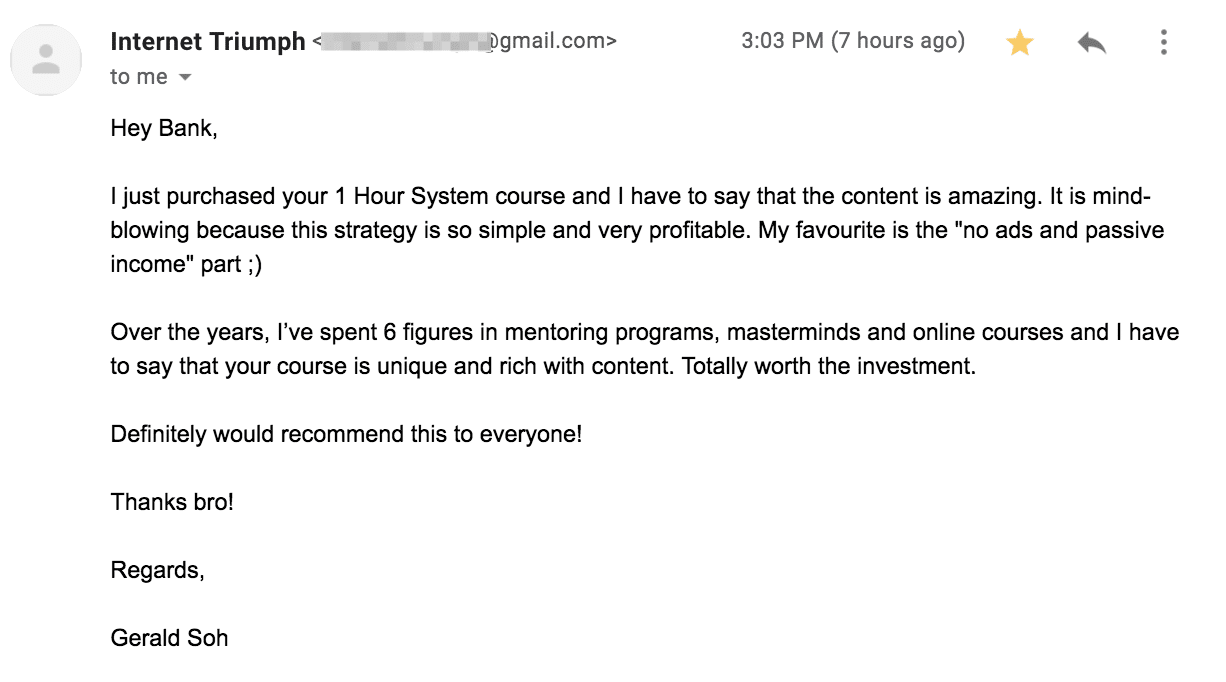Click the "to me" recipient text

(x=139, y=78)
